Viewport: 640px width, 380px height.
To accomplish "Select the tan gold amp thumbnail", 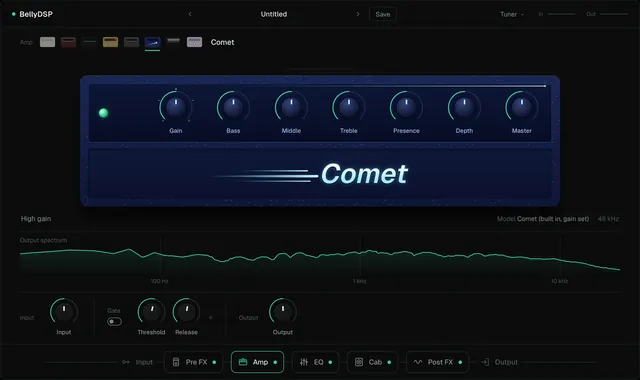I will click(x=111, y=42).
